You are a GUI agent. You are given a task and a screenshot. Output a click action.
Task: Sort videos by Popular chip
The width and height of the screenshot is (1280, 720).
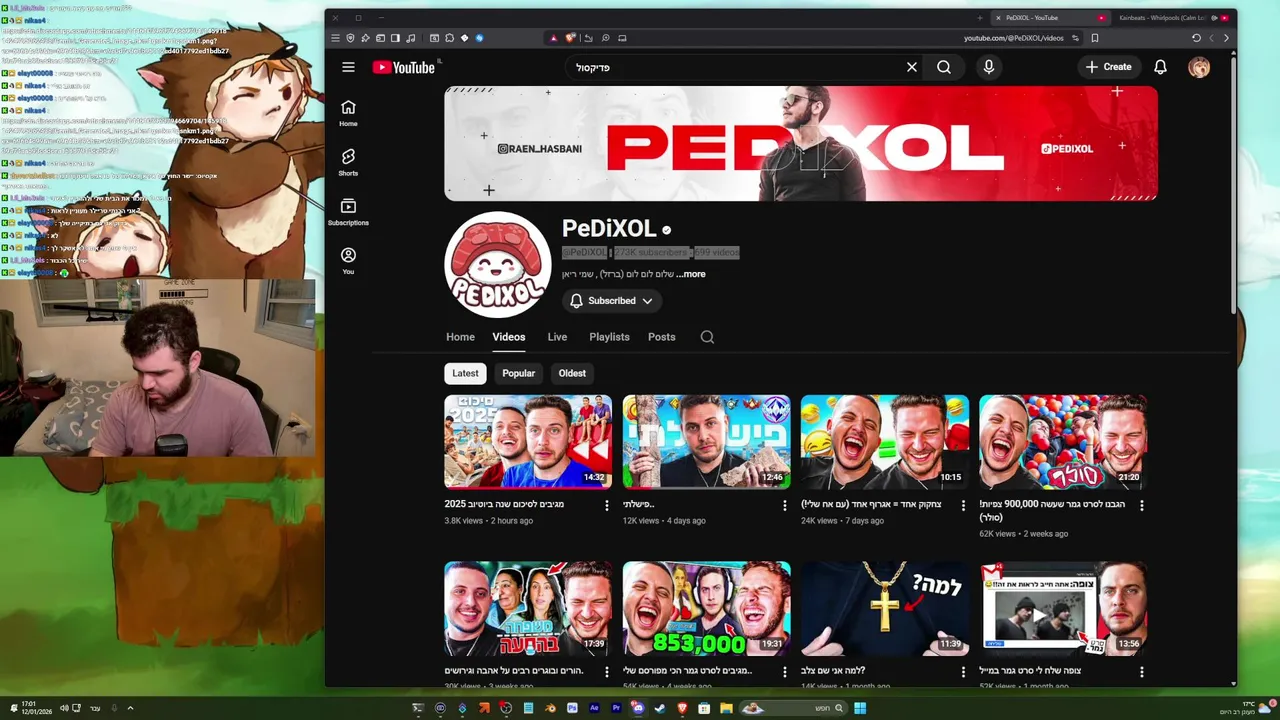click(518, 373)
